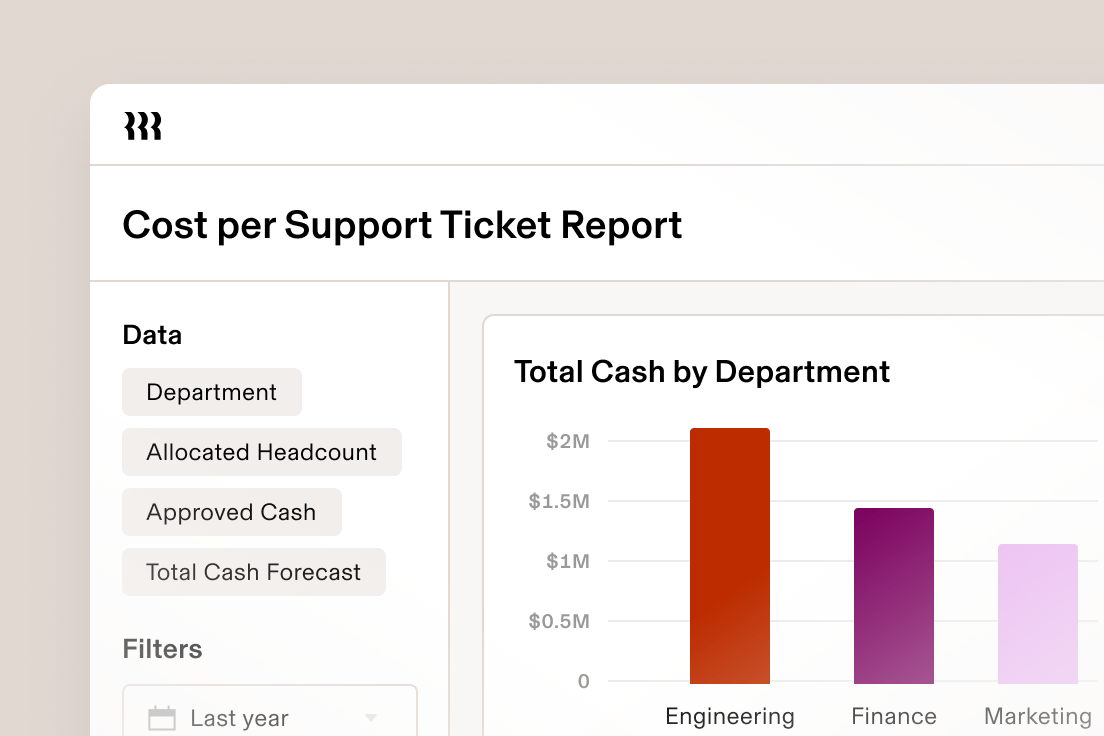Click the Rippling logo in the top-left corner
The height and width of the screenshot is (736, 1104).
143,125
